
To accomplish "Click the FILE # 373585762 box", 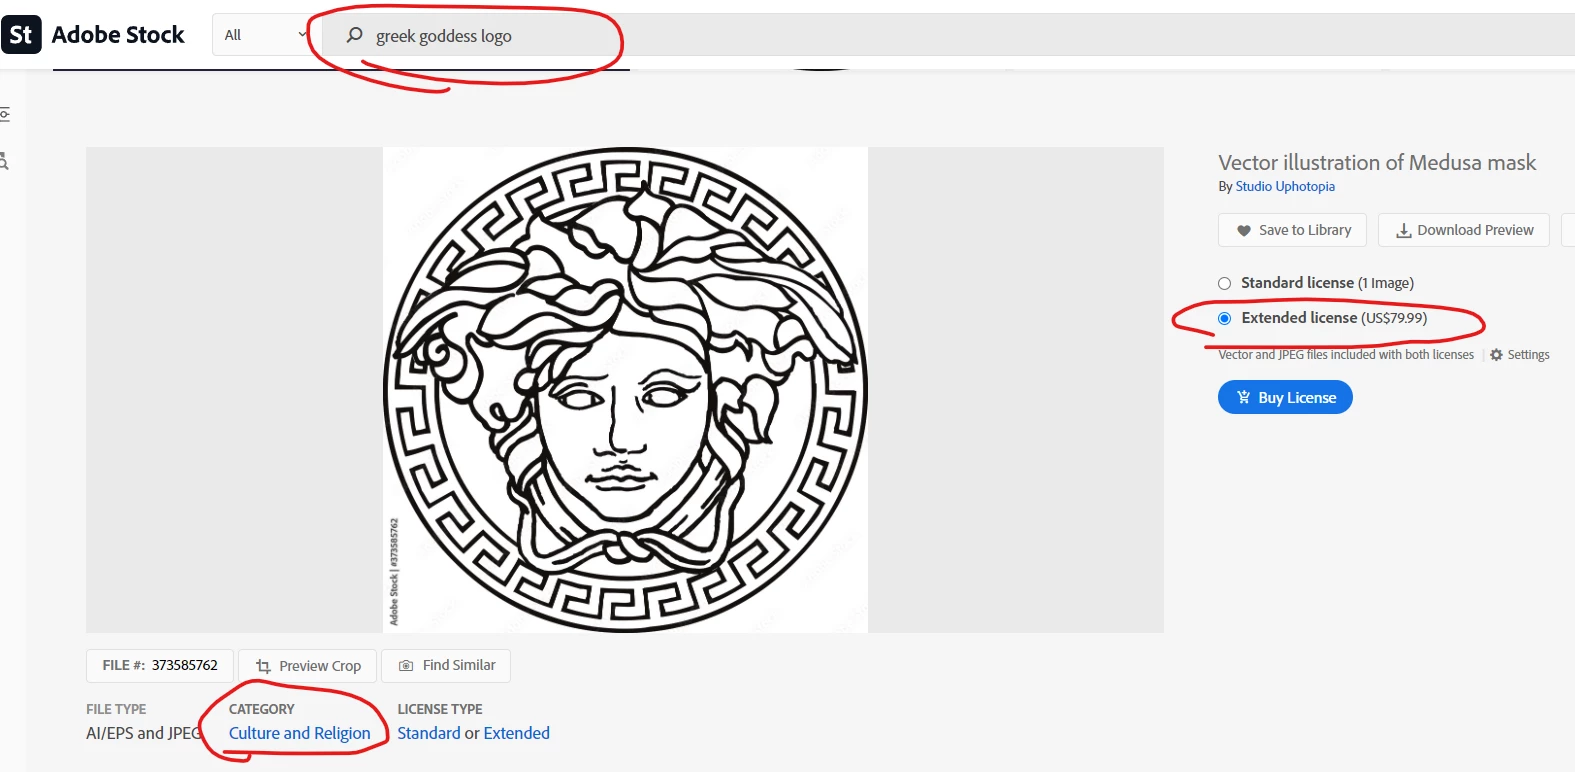I will click(x=160, y=665).
